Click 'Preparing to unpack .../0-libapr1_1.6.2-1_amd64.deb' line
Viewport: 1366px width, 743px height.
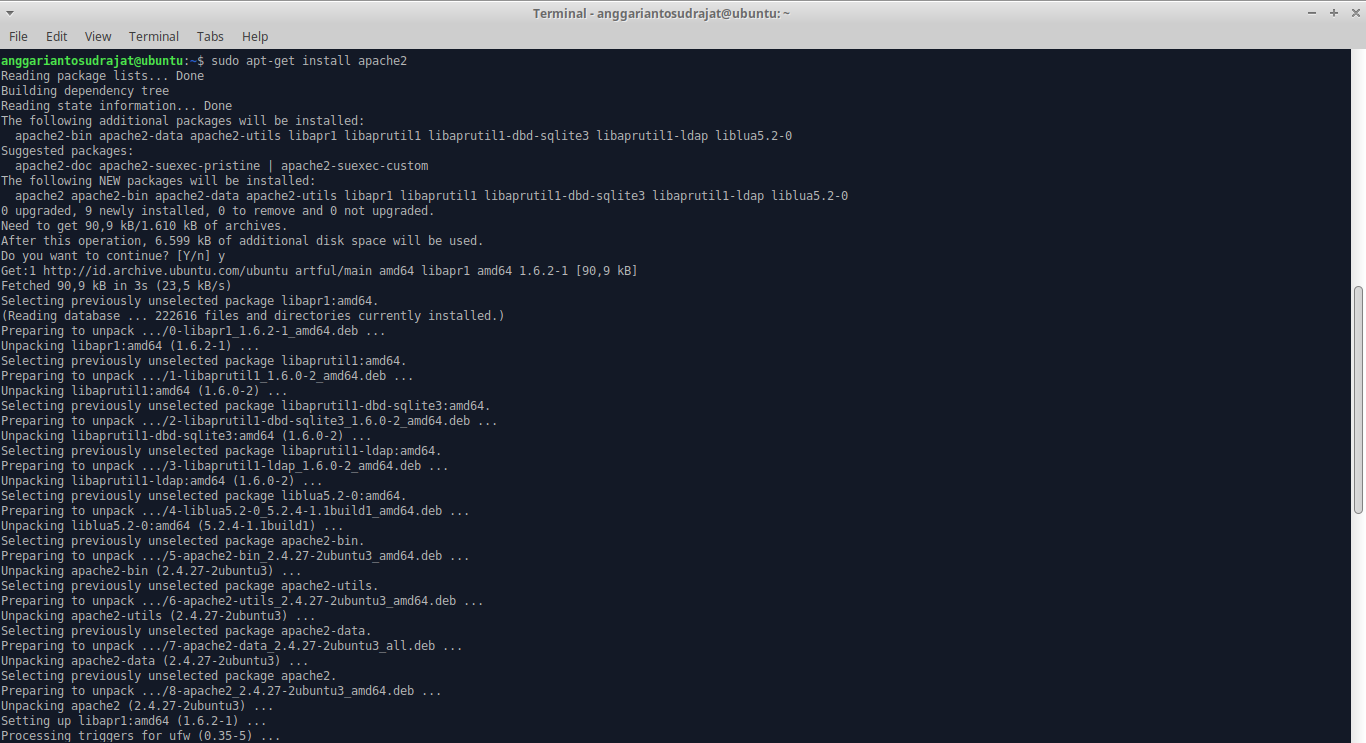pyautogui.click(x=193, y=331)
